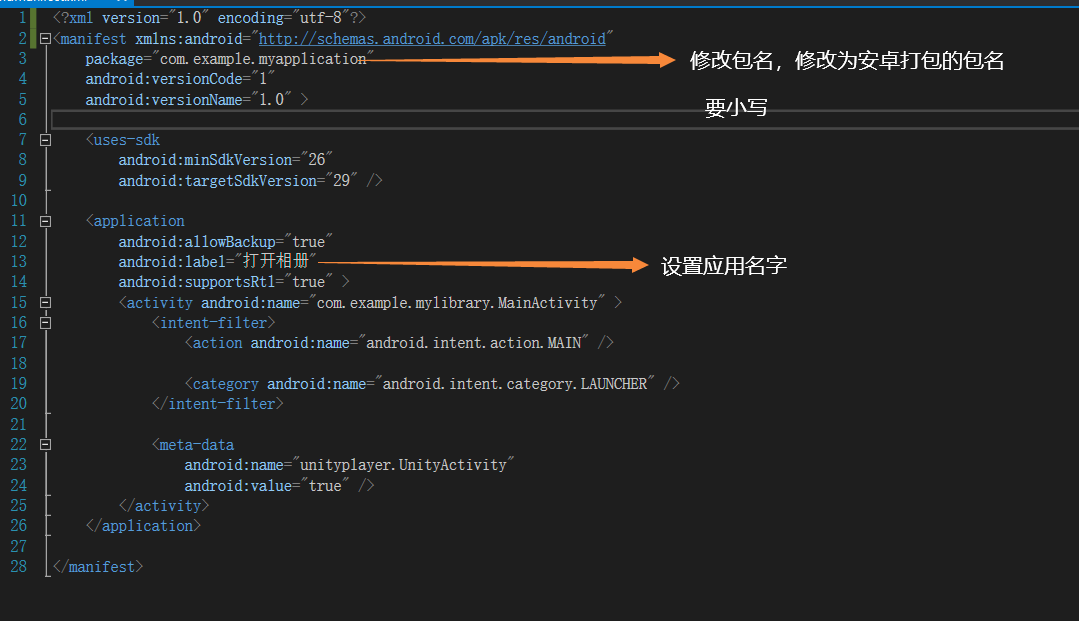The height and width of the screenshot is (621, 1079).
Task: Click line number 1 in the gutter
Action: [22, 17]
